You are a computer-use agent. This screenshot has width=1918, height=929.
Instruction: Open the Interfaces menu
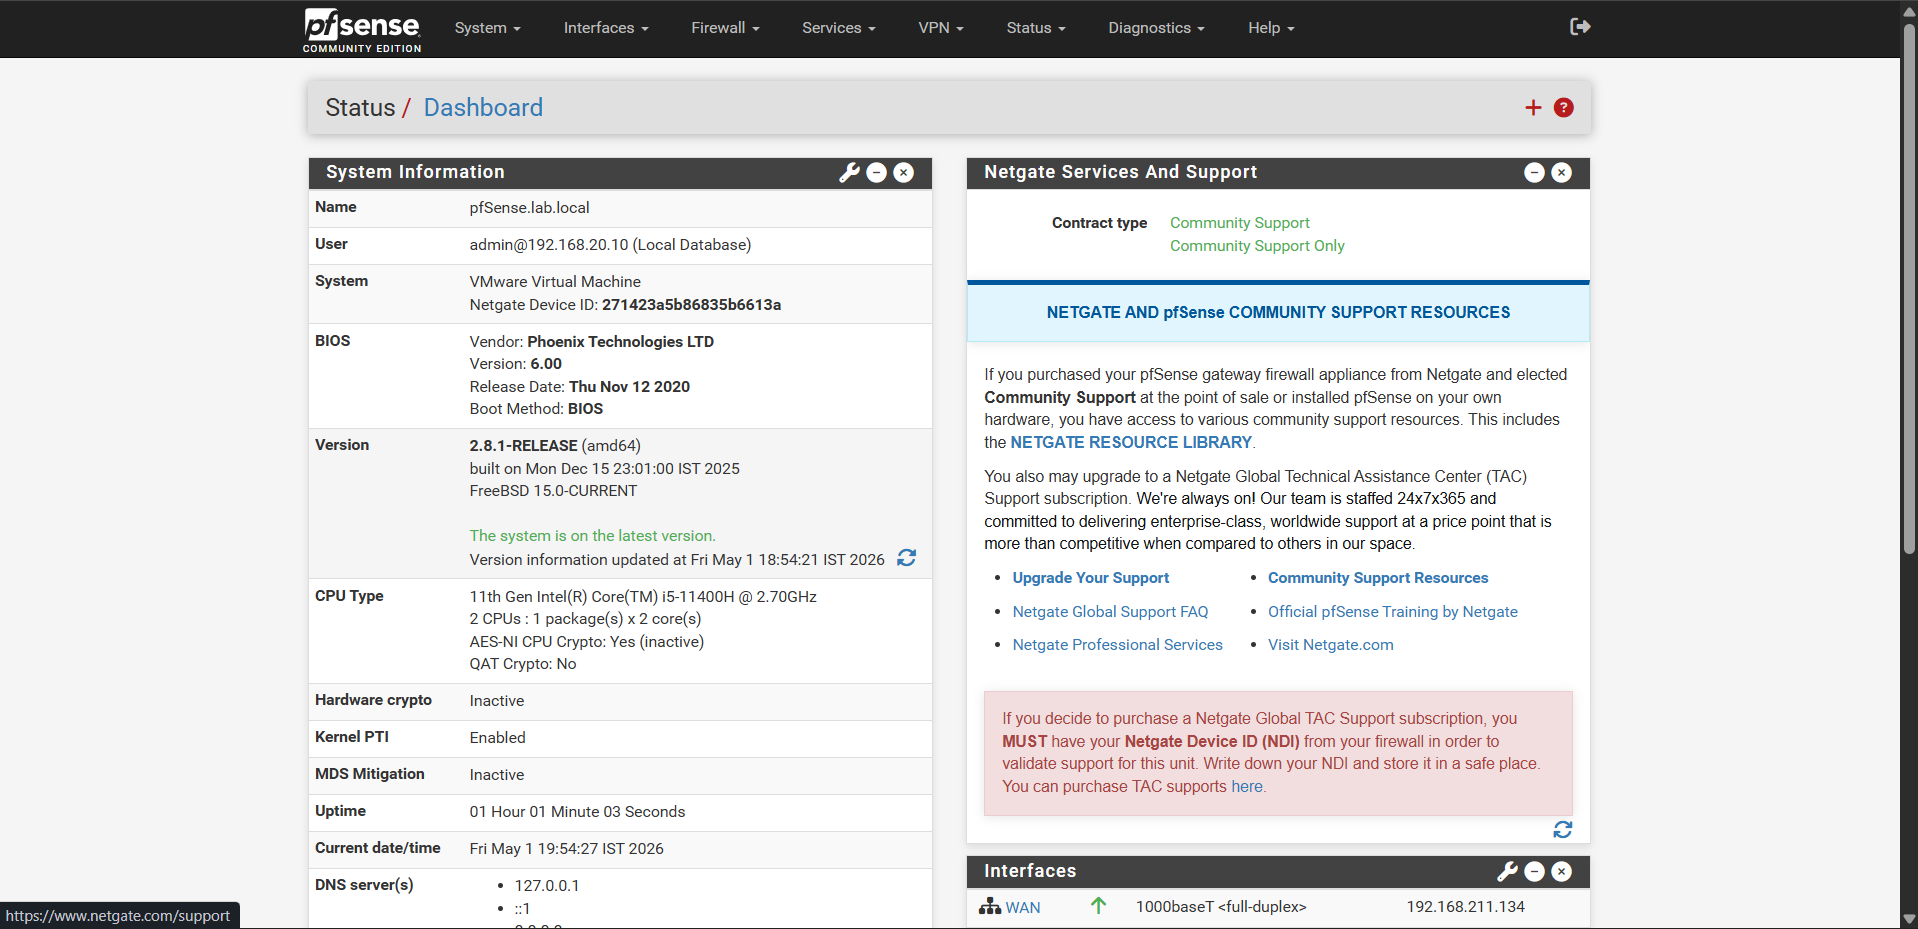(606, 28)
